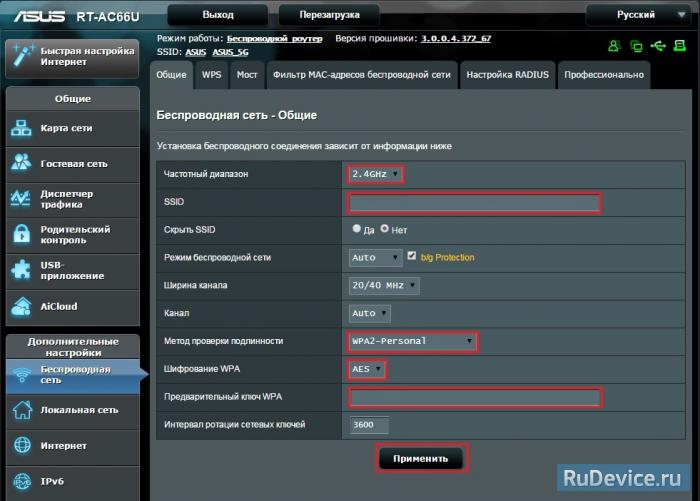Click the green copy/clients status icon
Viewport: 700px width, 501px height.
[x=636, y=46]
